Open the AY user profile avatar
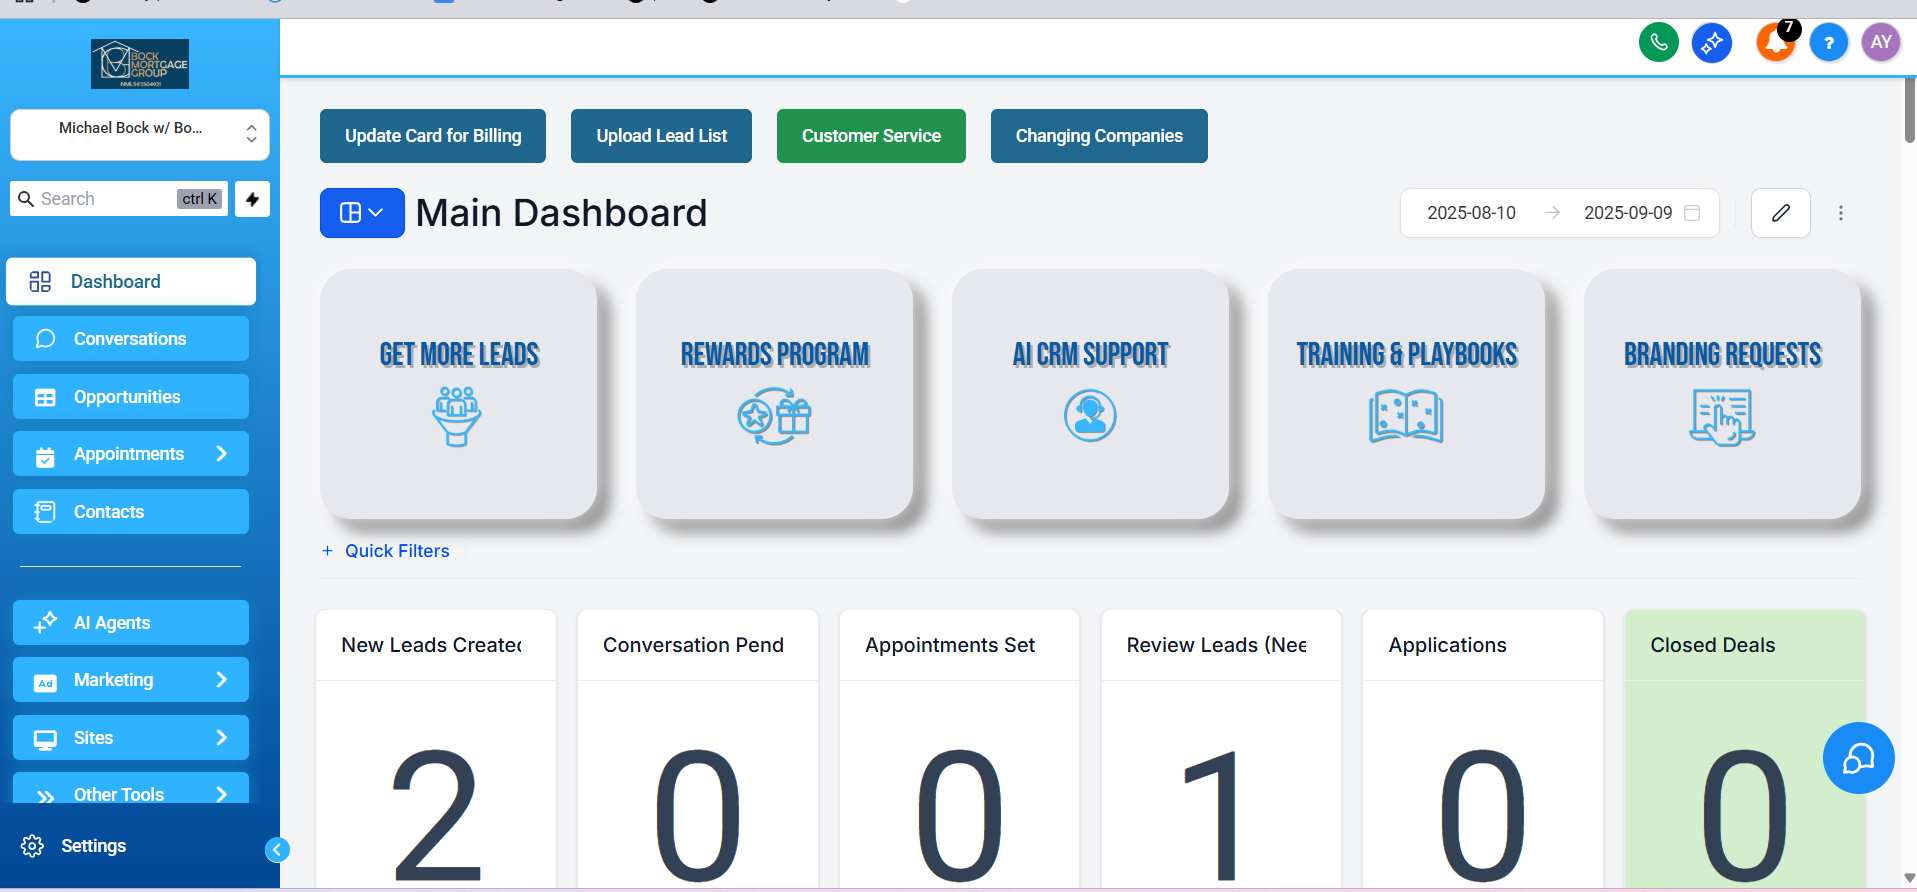This screenshot has height=892, width=1917. pos(1880,42)
